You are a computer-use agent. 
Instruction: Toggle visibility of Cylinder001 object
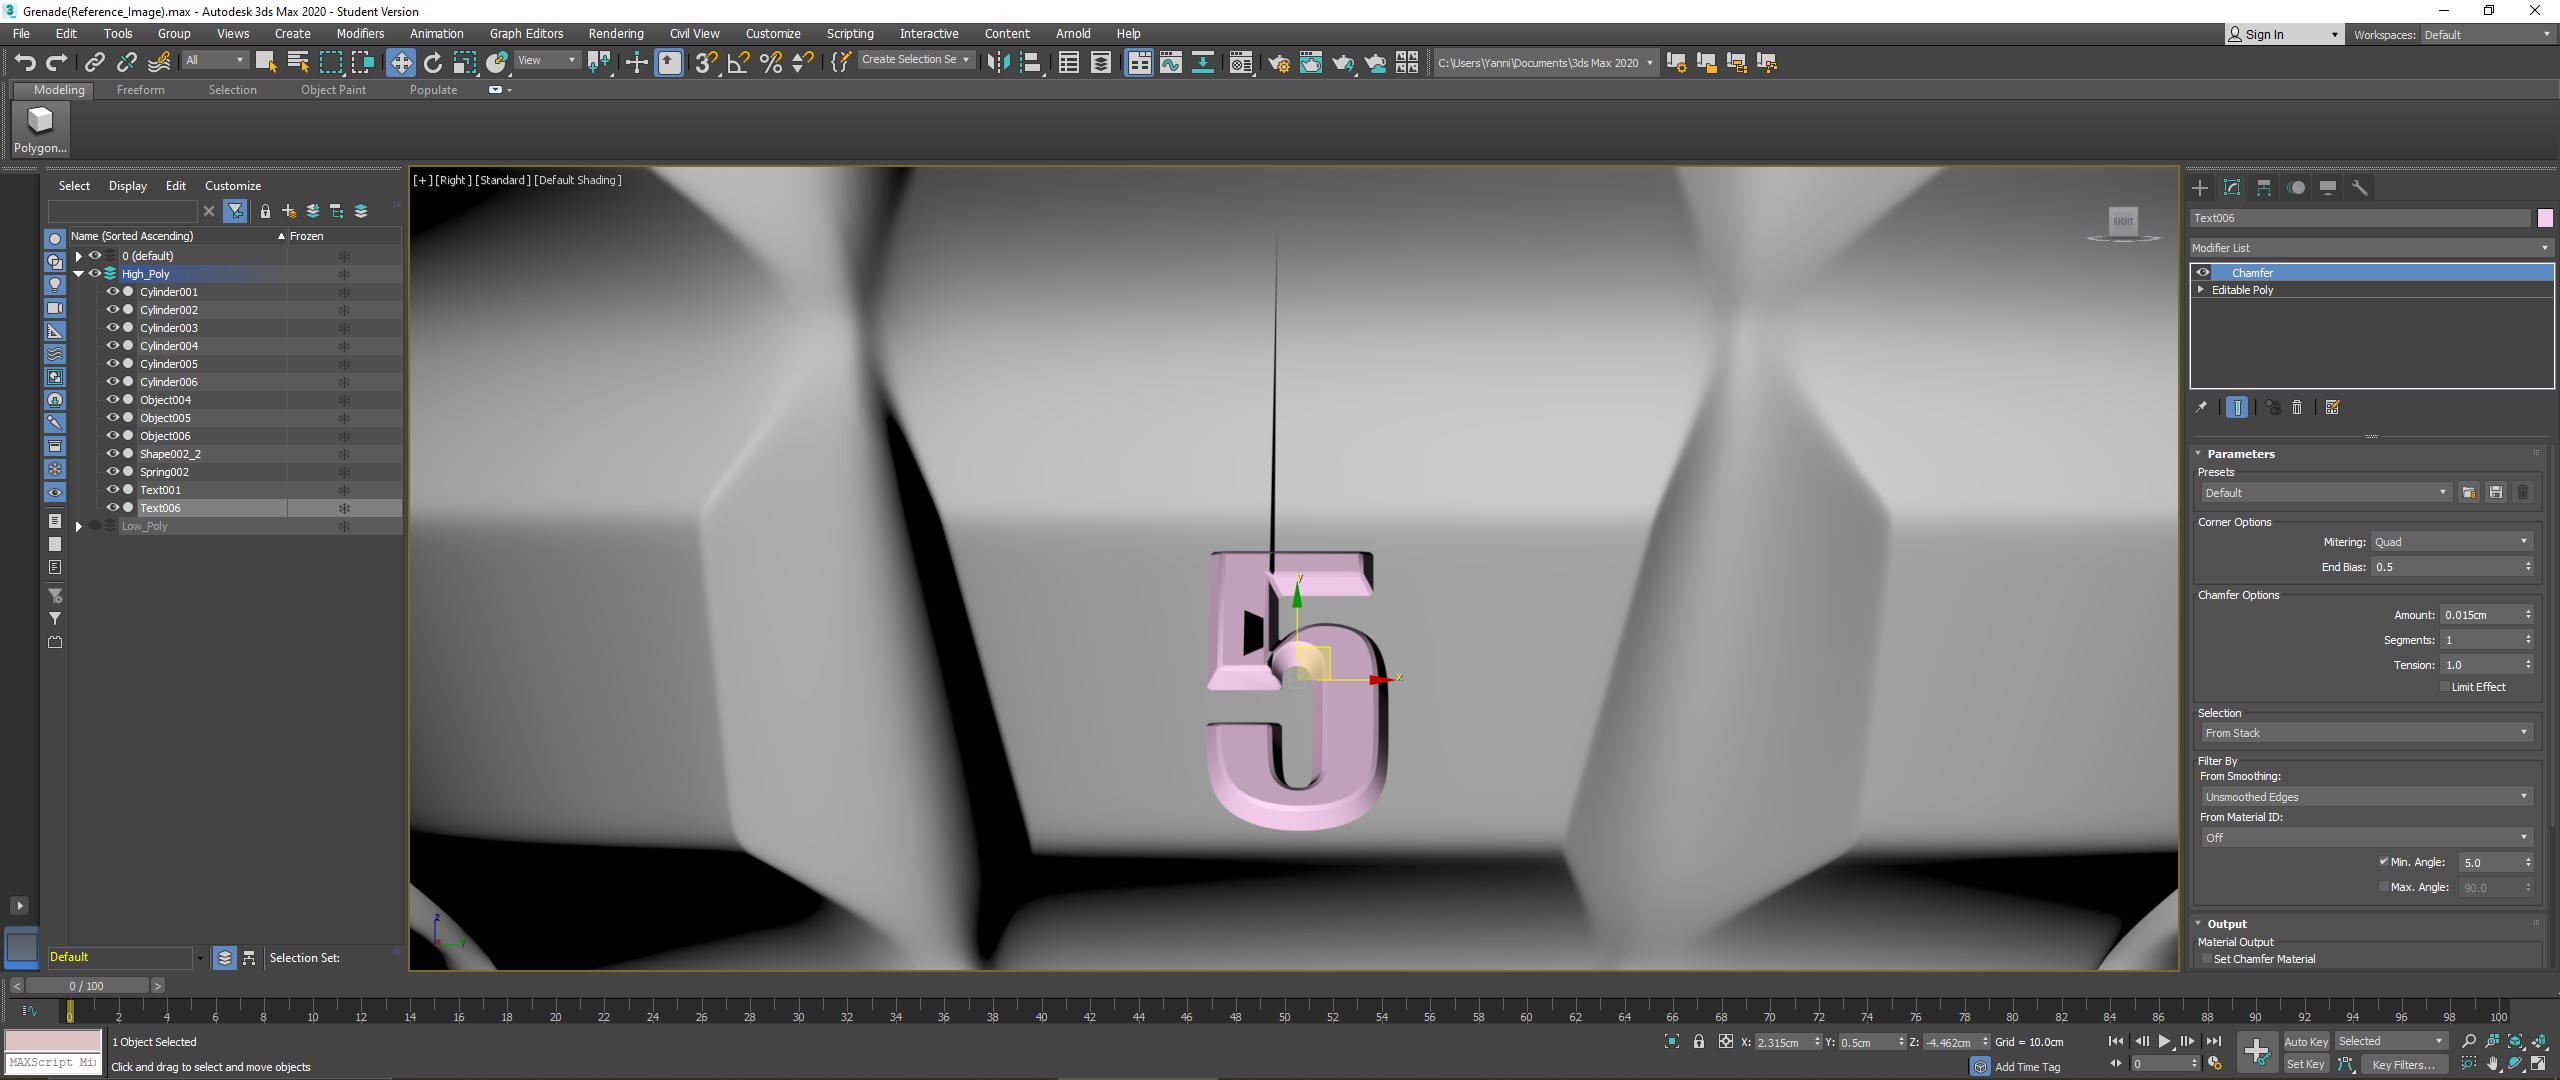(x=111, y=292)
